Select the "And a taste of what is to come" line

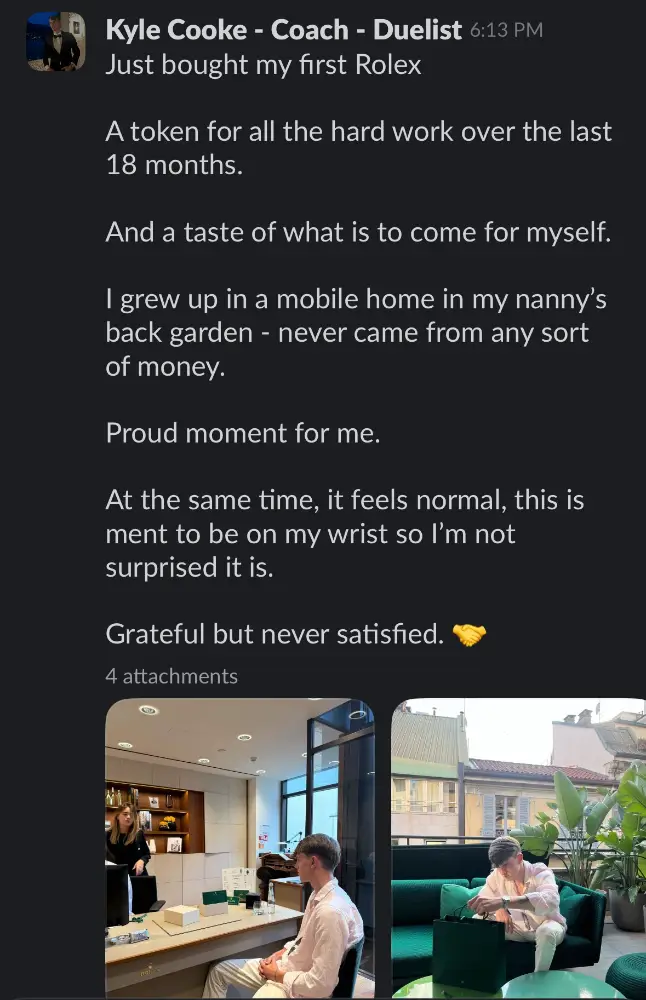pos(358,232)
